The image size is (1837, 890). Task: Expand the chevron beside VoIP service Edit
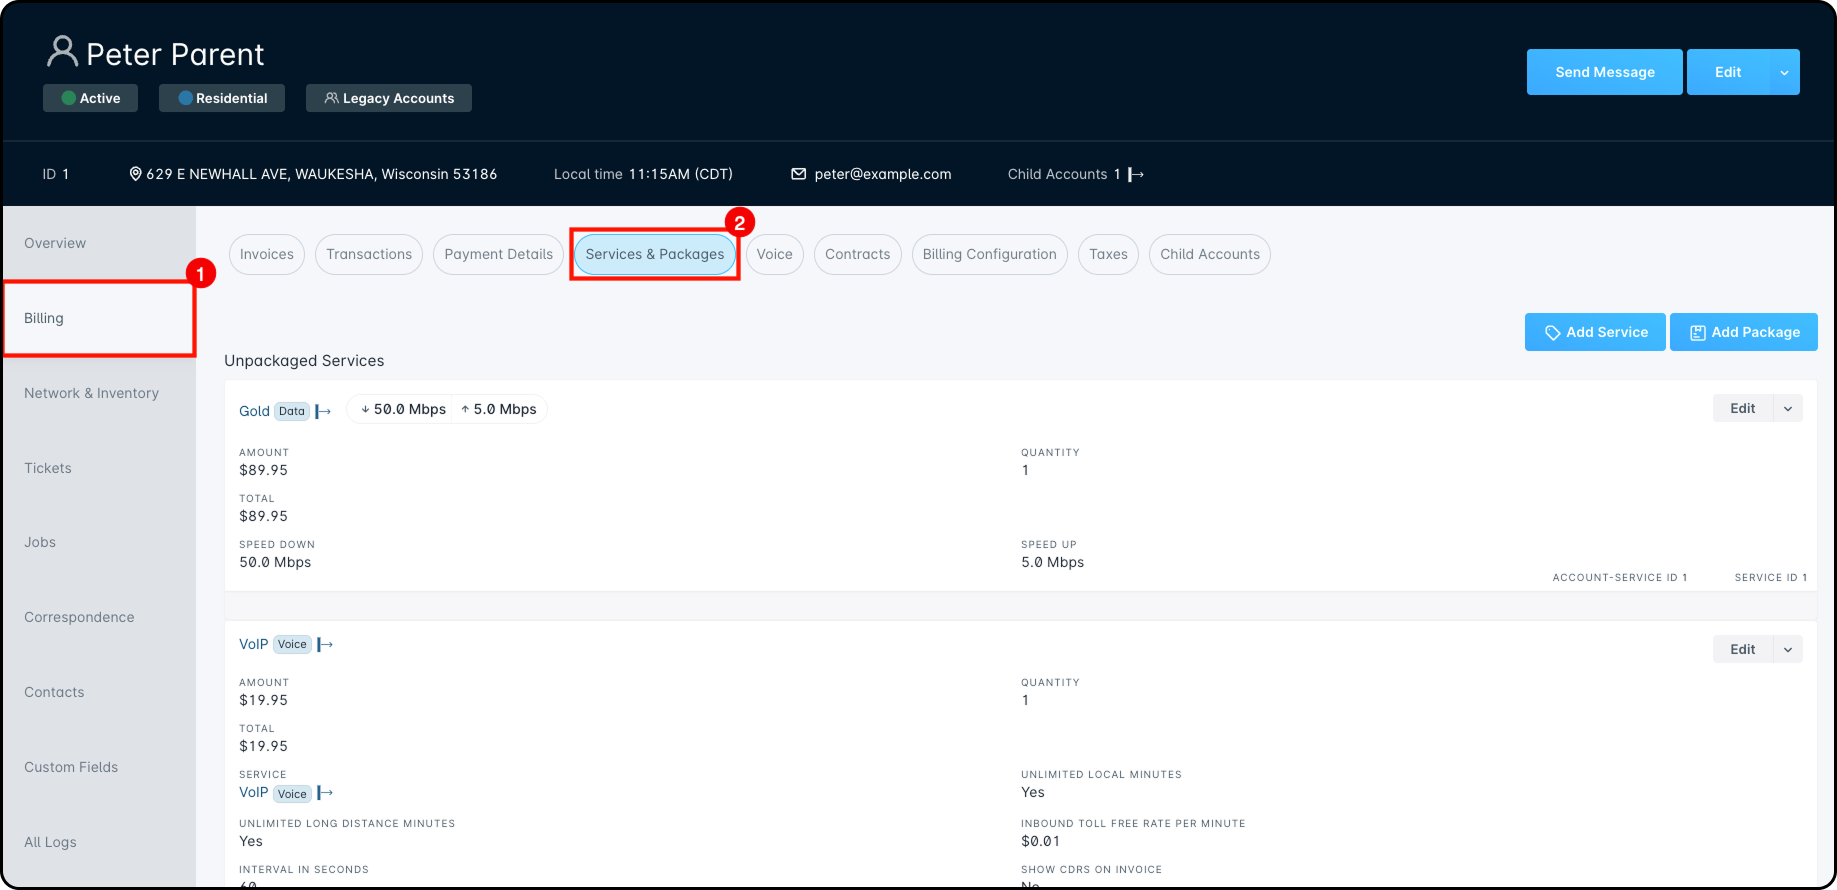1788,649
